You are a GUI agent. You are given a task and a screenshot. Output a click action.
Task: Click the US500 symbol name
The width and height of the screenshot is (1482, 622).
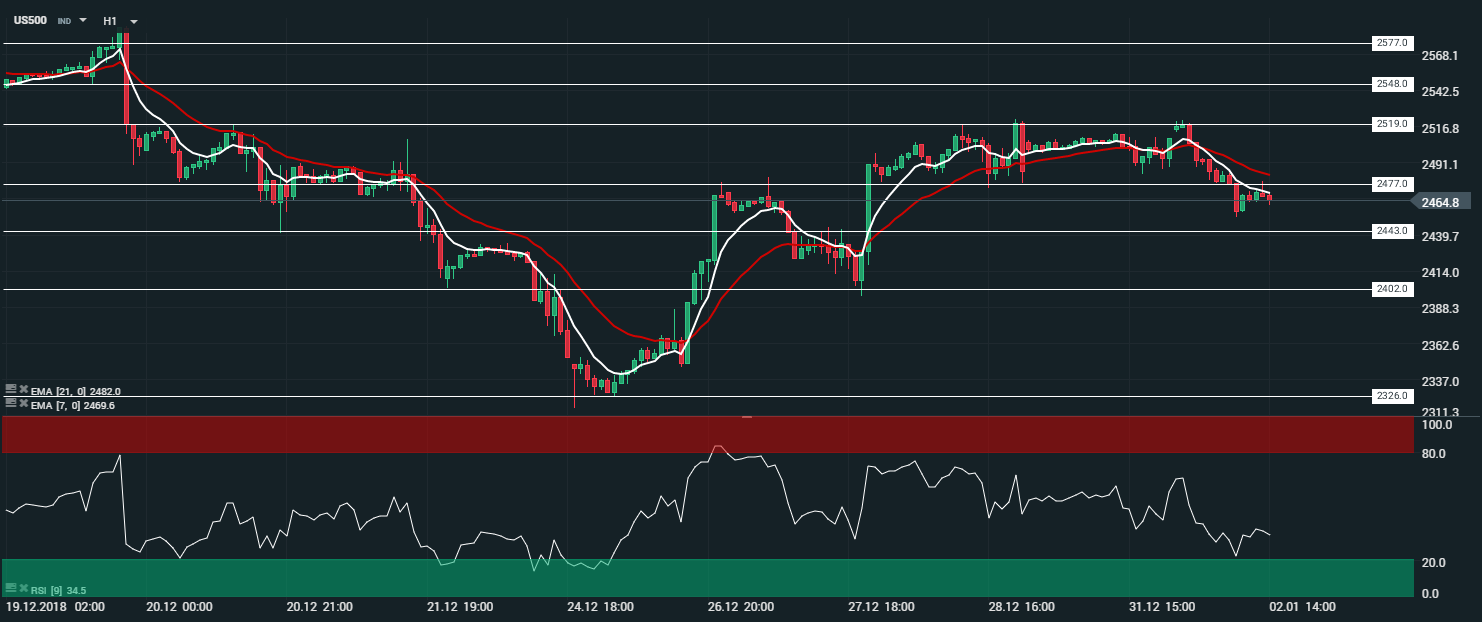click(x=30, y=20)
